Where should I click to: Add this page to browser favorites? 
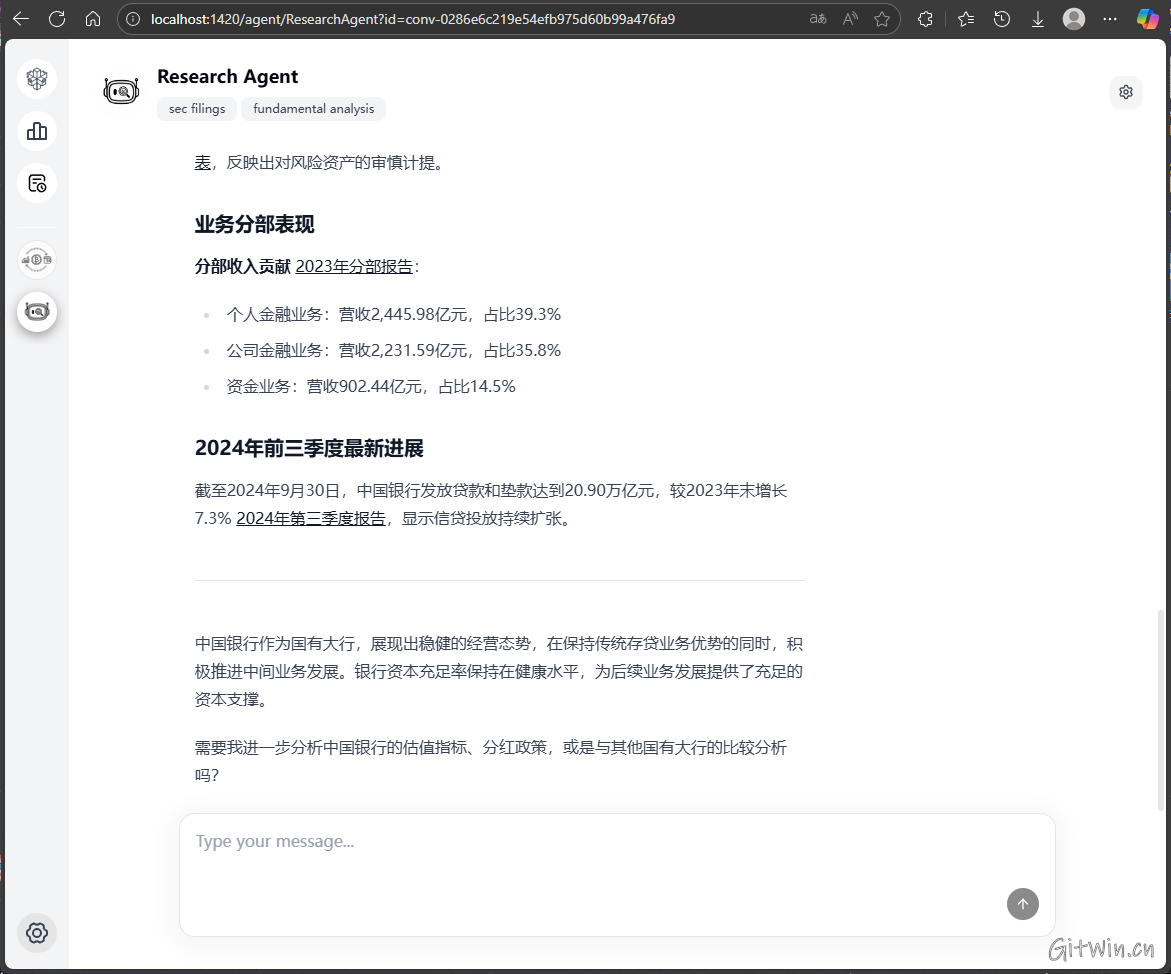881,19
